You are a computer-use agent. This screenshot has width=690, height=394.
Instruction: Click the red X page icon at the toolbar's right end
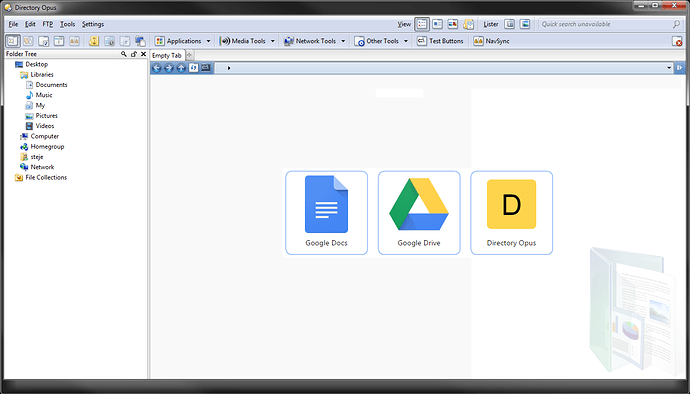677,41
